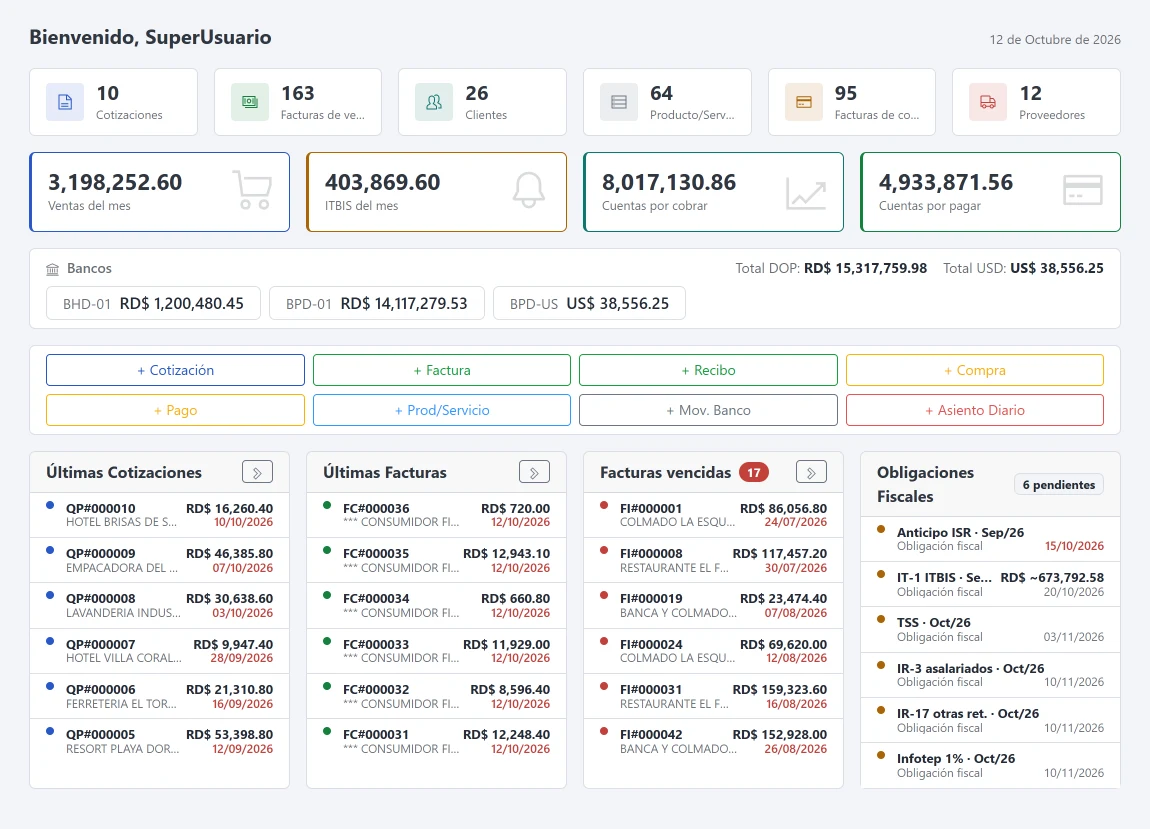Click the 6 pendientes badge
This screenshot has height=829, width=1150.
1059,485
